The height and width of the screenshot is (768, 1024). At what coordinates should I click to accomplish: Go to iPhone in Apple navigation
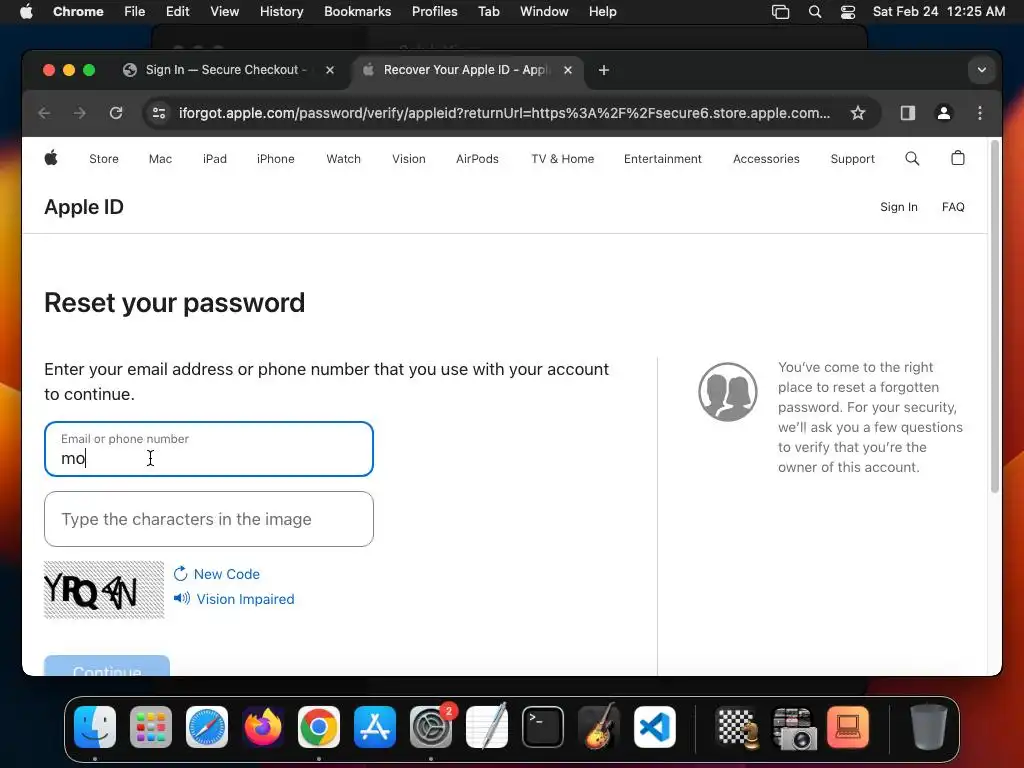tap(276, 159)
